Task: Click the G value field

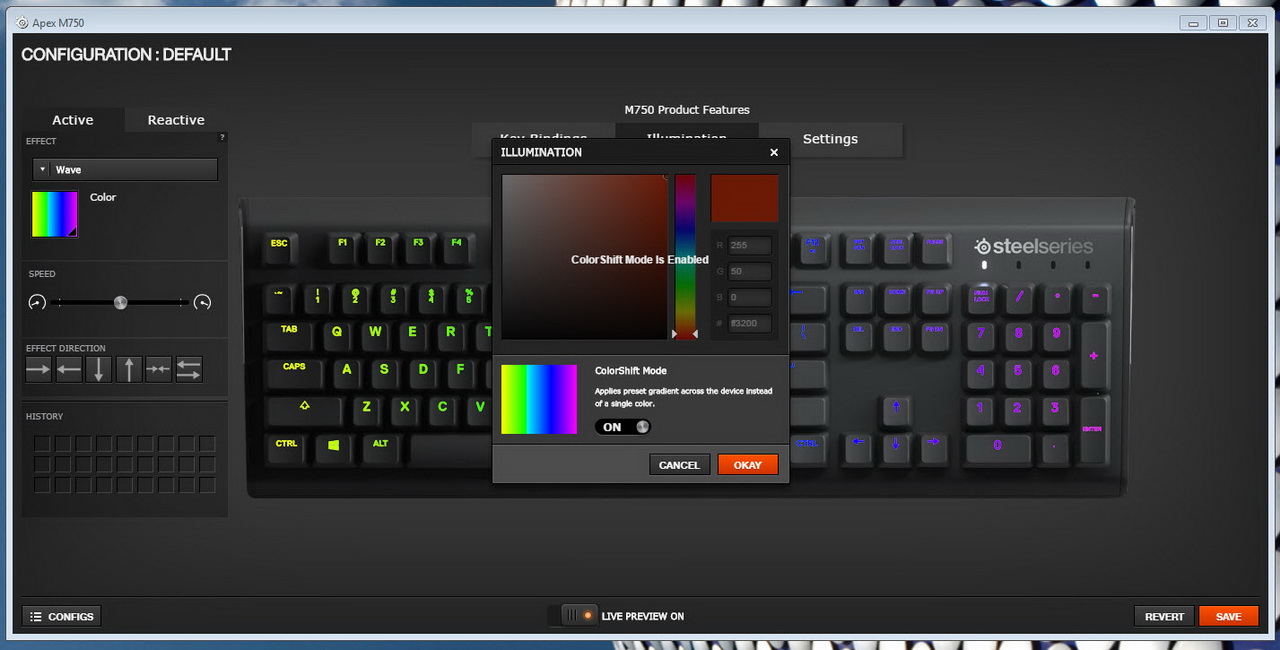Action: [x=750, y=271]
